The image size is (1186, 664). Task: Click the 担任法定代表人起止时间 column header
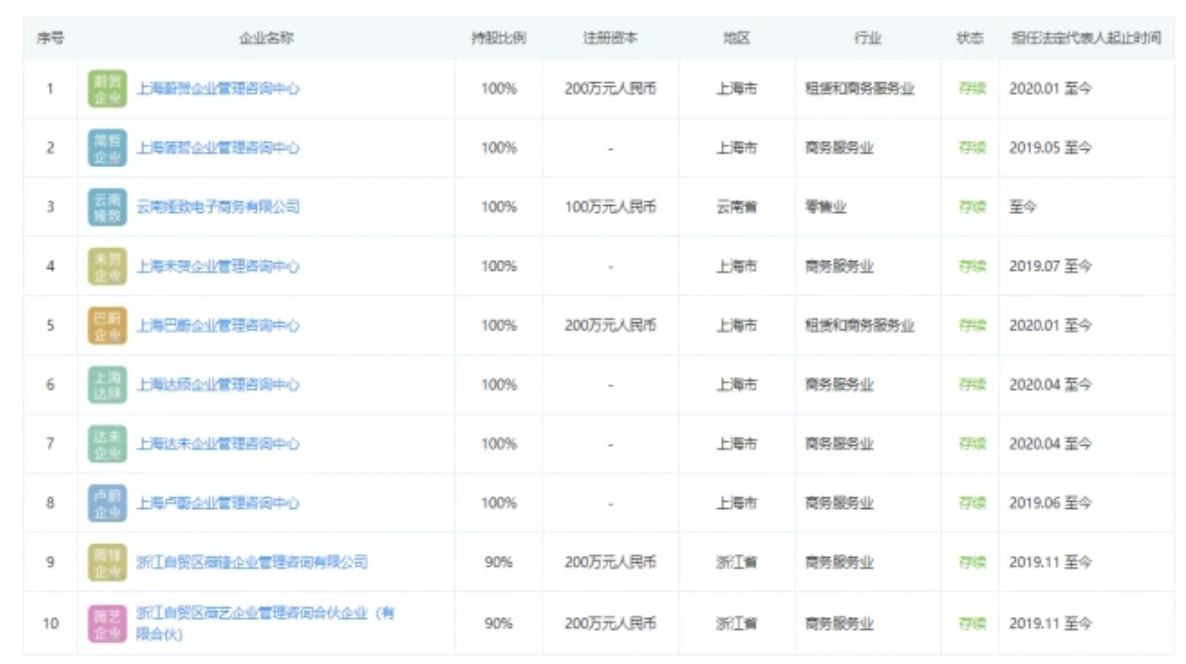point(1086,38)
